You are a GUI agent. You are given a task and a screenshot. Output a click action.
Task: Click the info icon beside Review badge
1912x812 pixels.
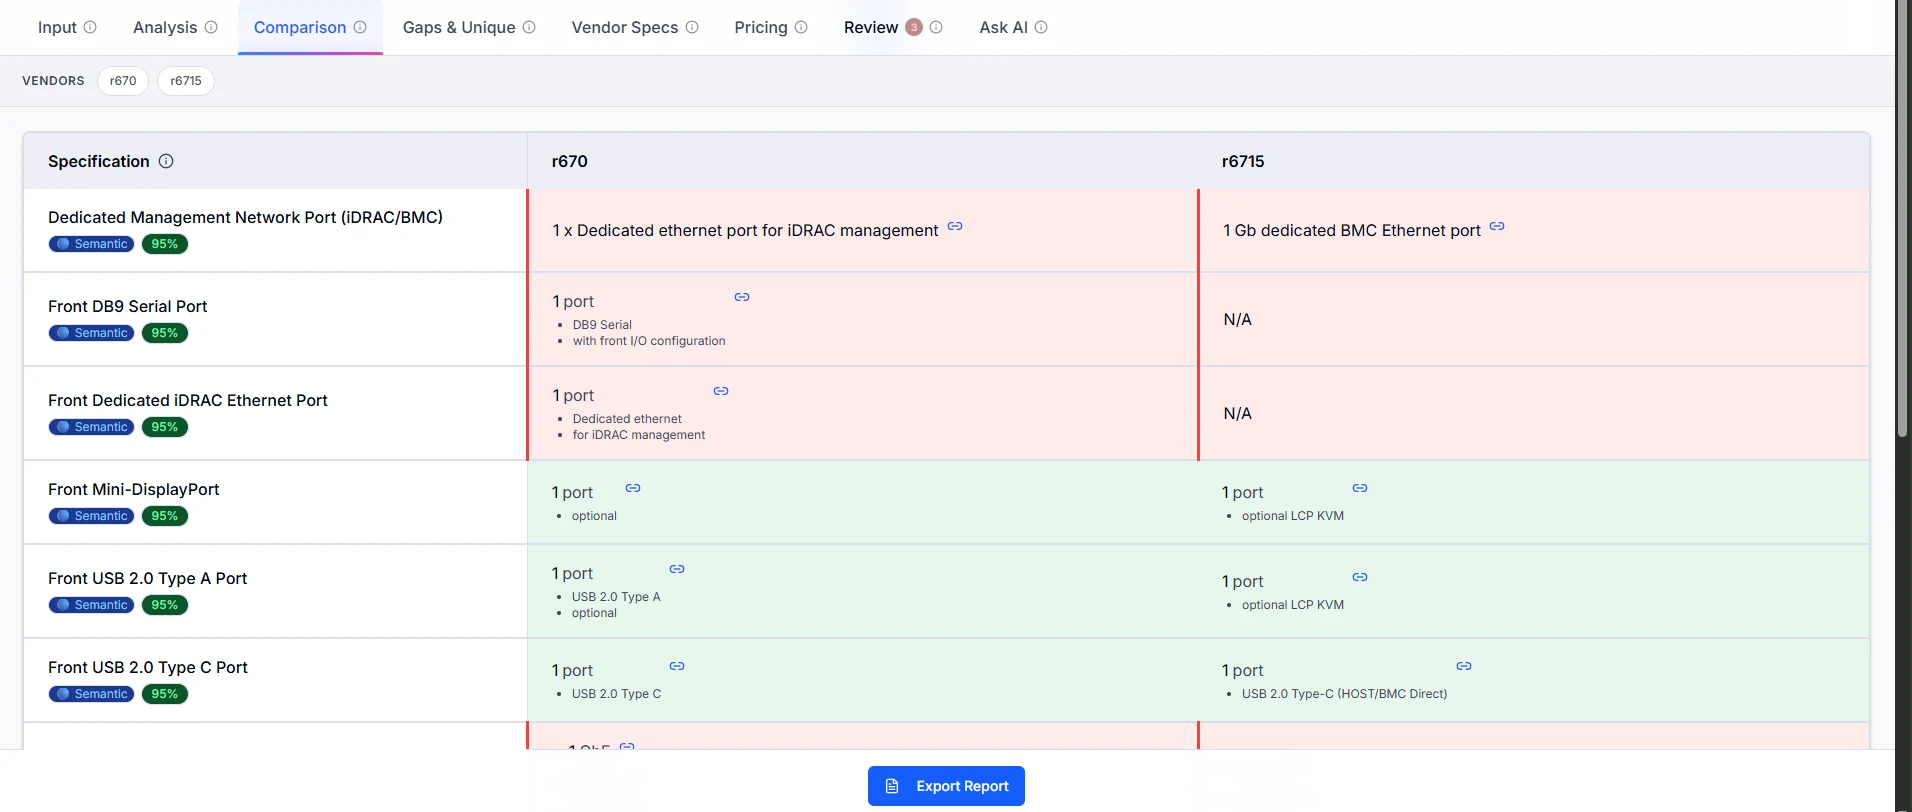click(936, 27)
